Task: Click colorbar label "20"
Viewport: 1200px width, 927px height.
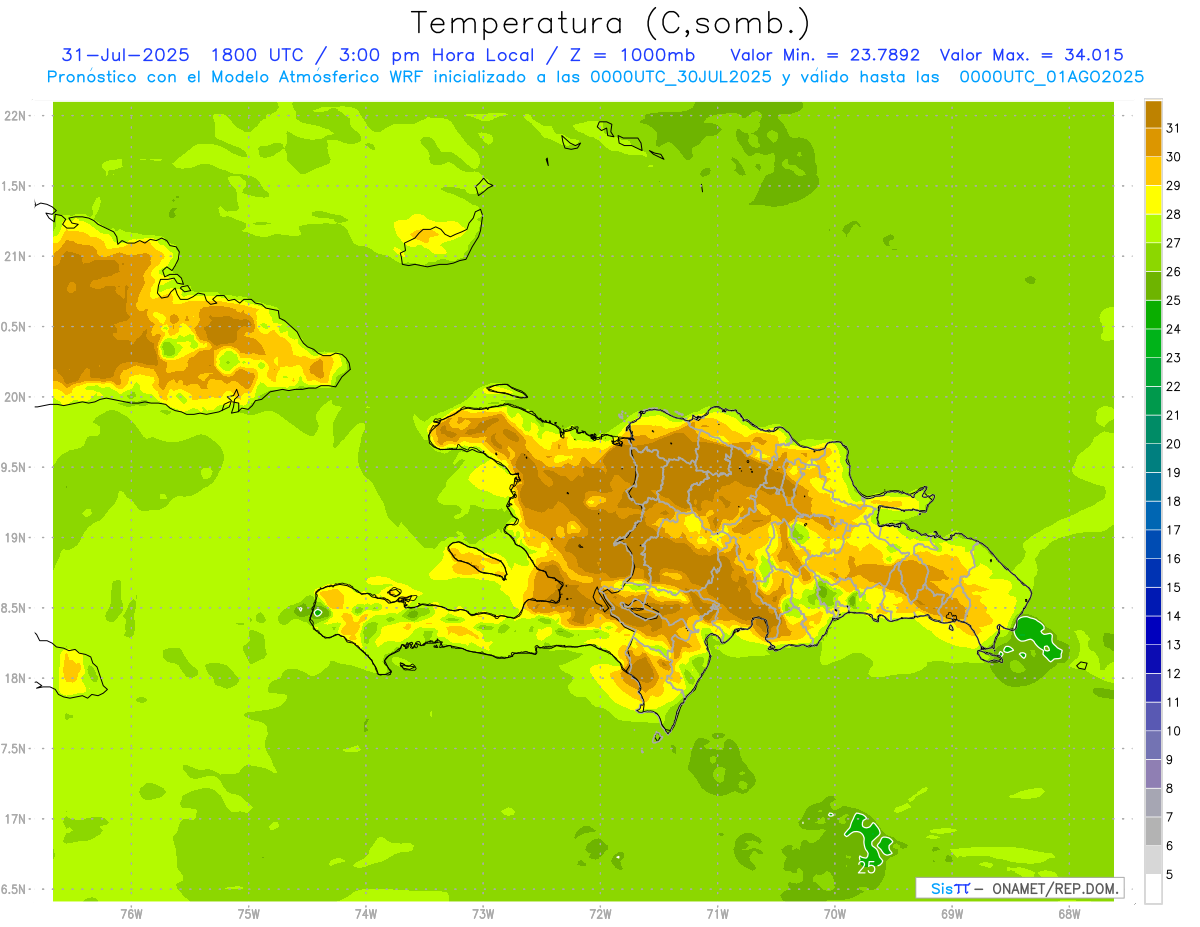Action: click(1173, 444)
